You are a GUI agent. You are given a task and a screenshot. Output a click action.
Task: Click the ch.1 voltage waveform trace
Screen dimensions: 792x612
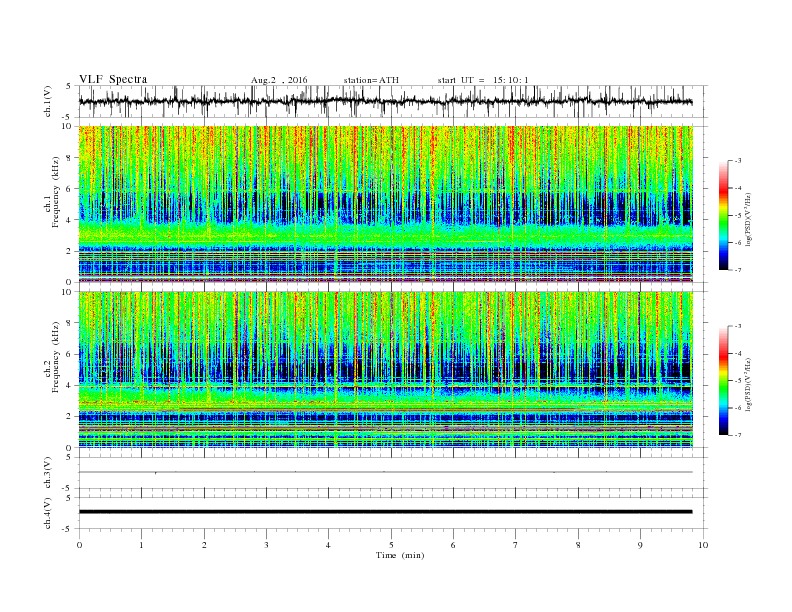385,101
